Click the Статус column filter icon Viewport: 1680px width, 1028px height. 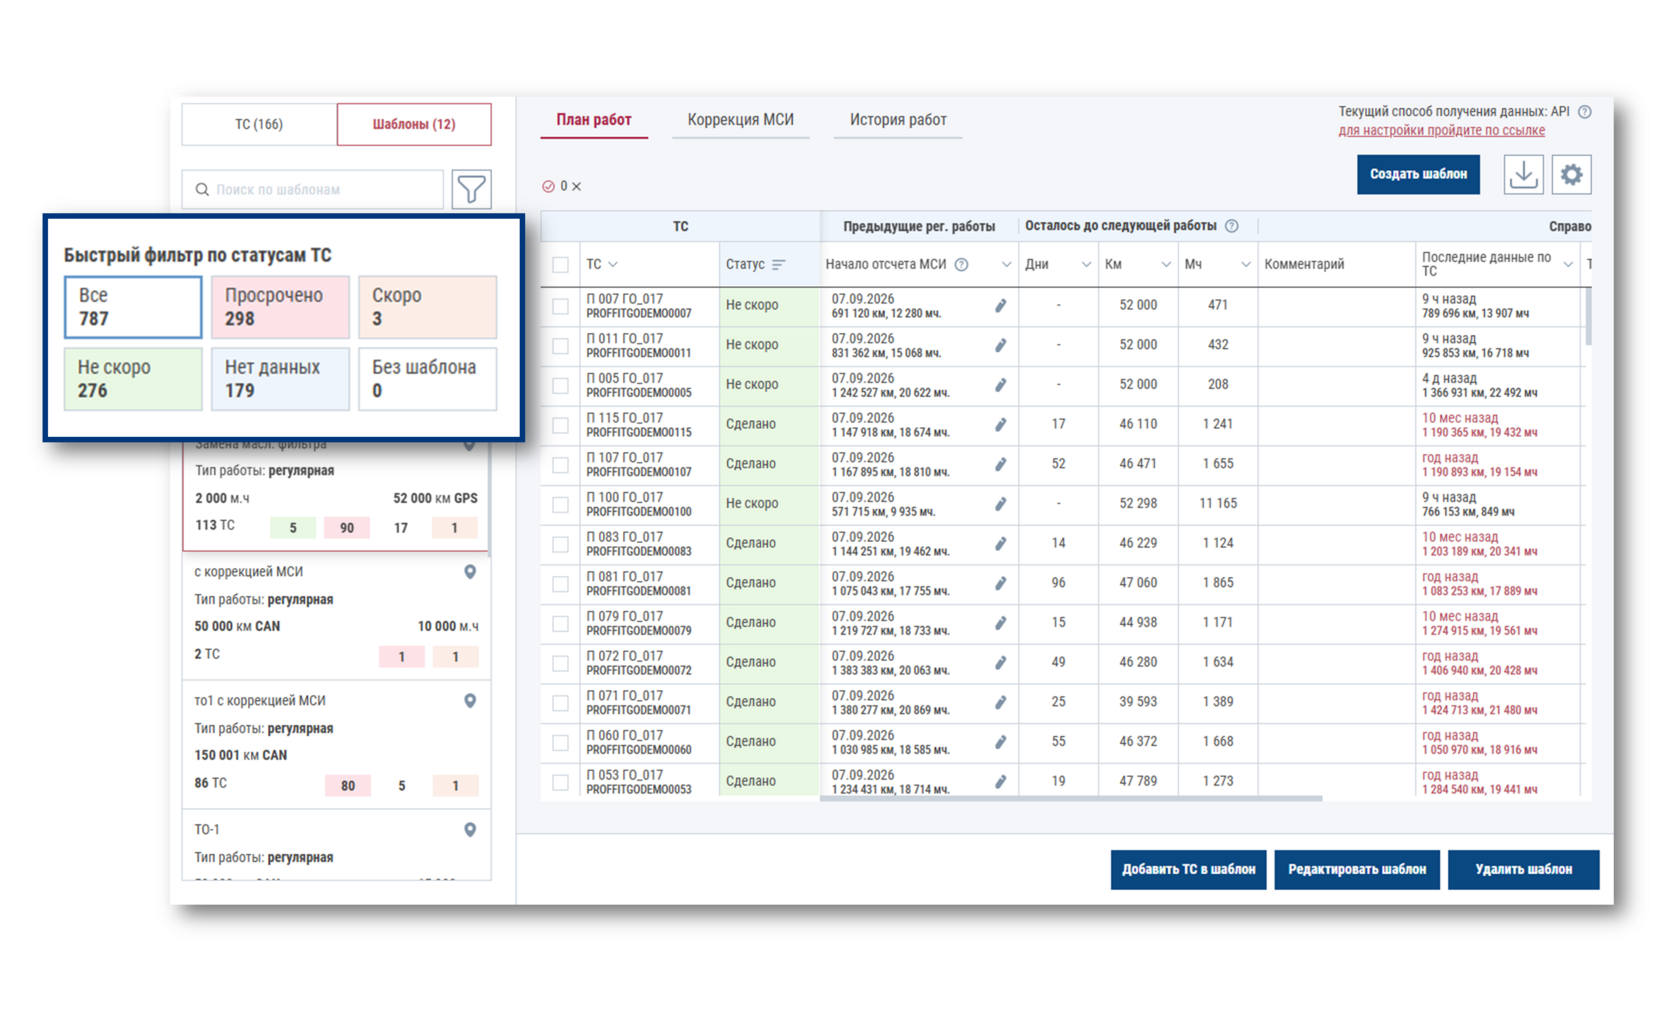pos(779,265)
